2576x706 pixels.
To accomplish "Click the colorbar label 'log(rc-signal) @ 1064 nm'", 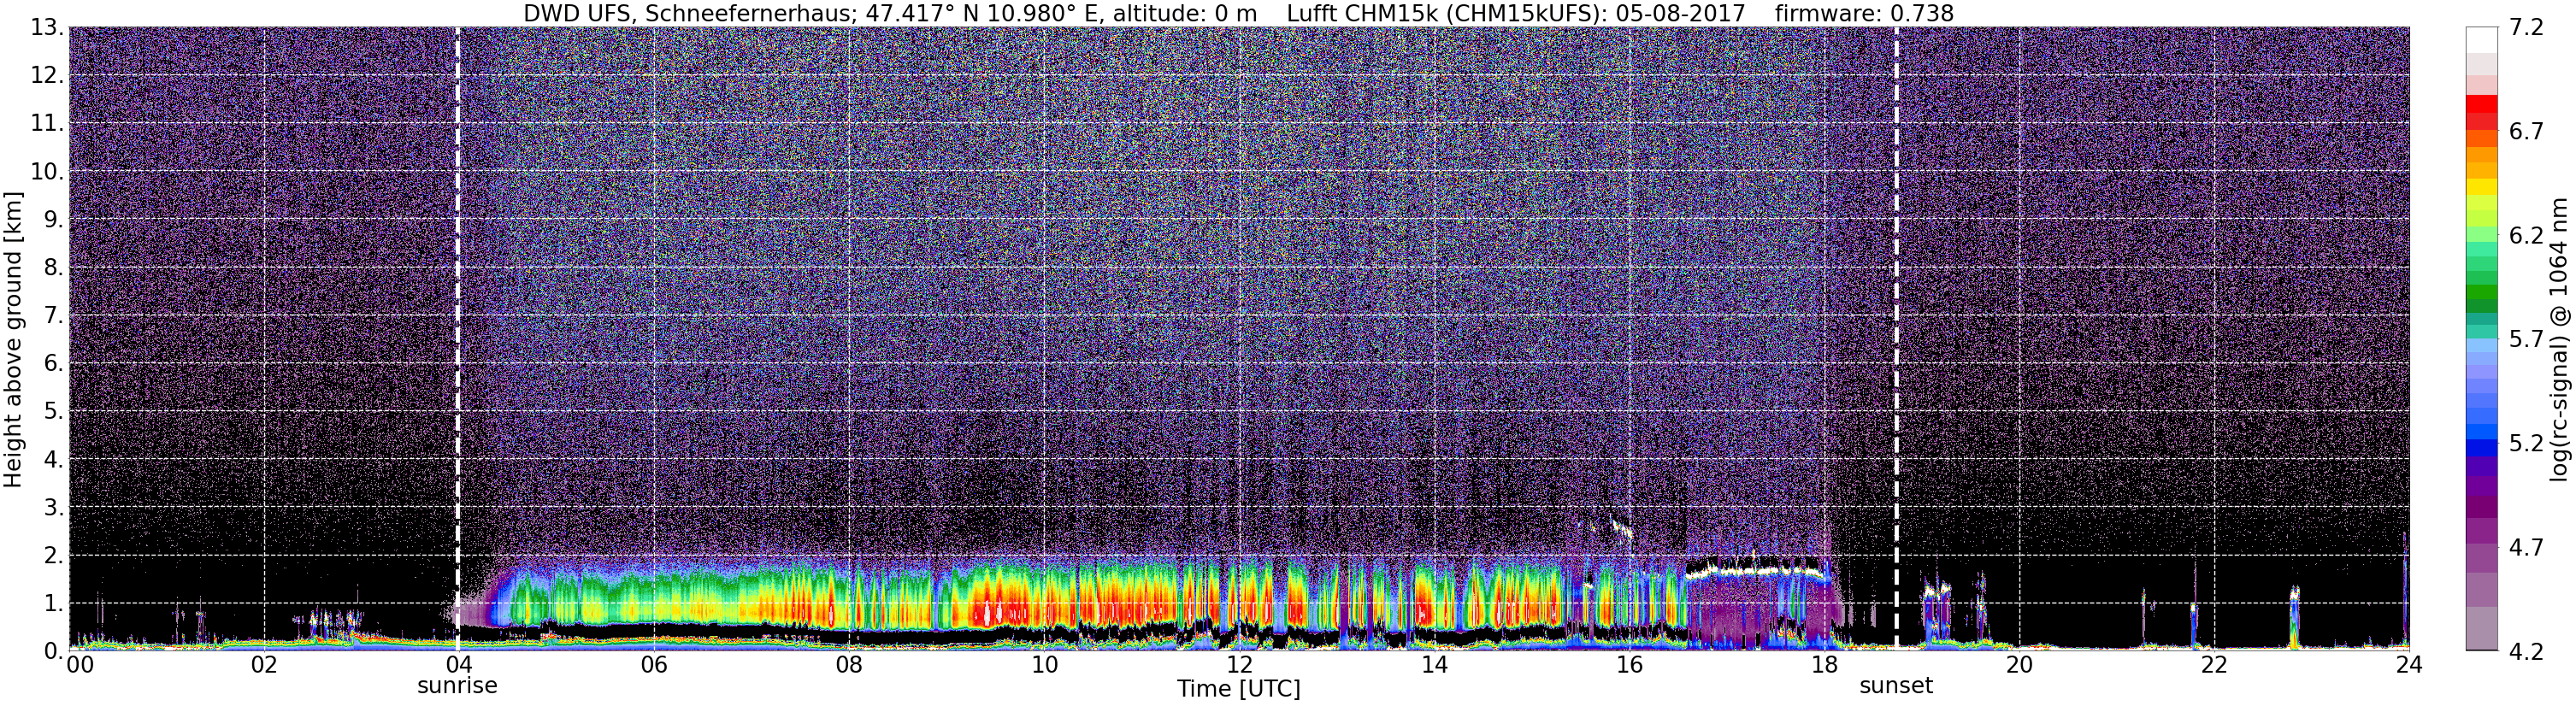I will pos(2560,339).
